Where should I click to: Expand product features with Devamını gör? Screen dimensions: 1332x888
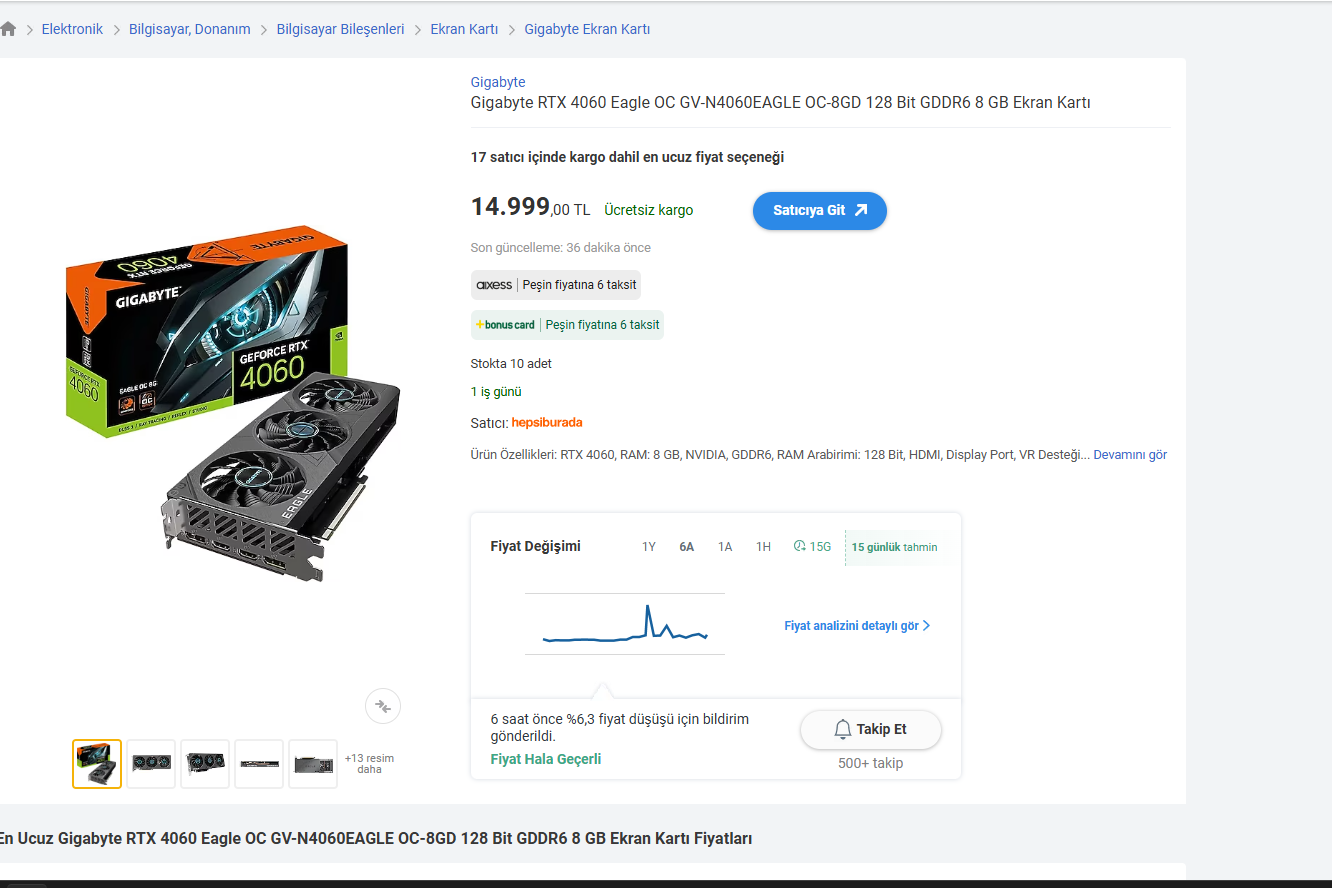[1130, 455]
